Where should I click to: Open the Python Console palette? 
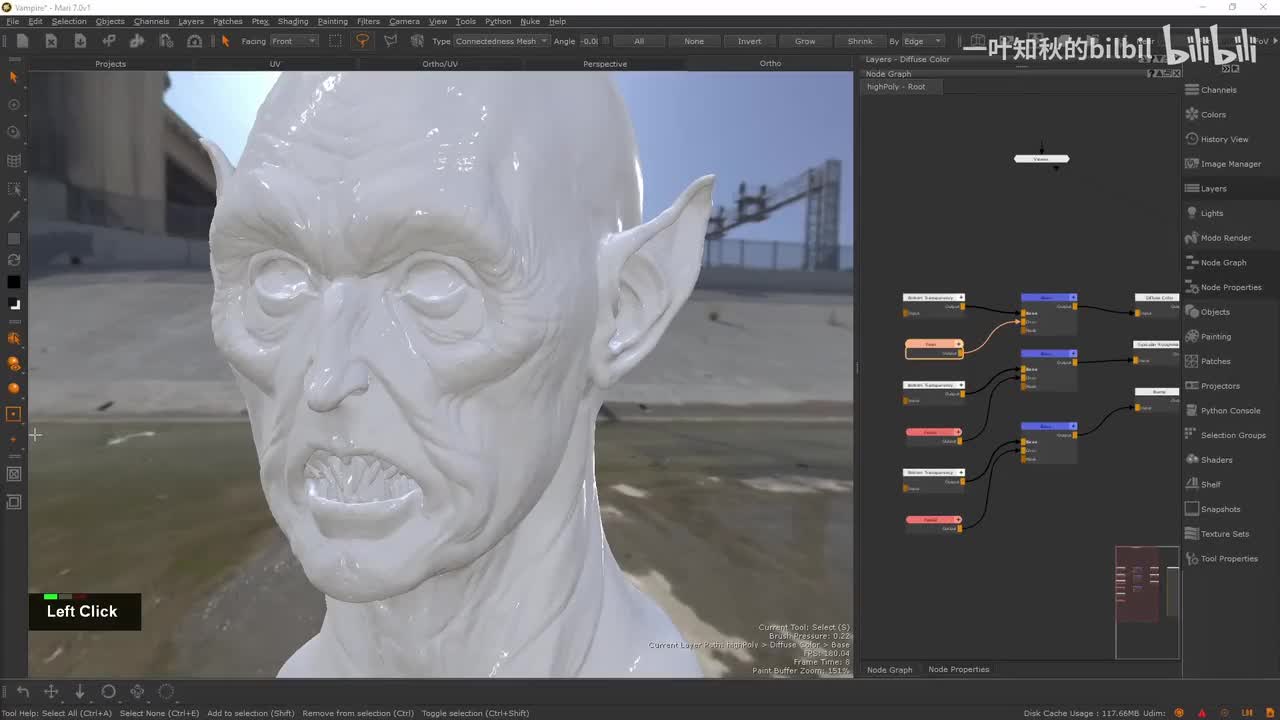click(x=1230, y=411)
